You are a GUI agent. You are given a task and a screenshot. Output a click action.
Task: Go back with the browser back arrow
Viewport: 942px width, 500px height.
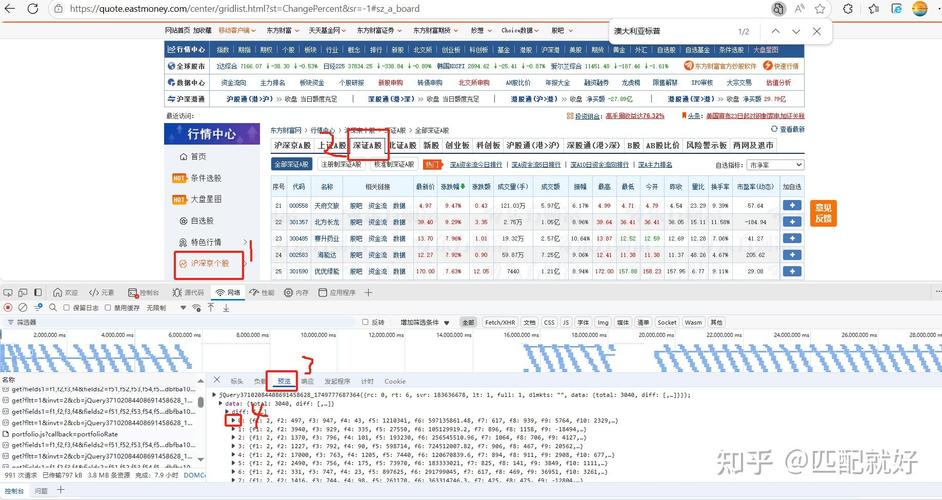click(x=10, y=8)
